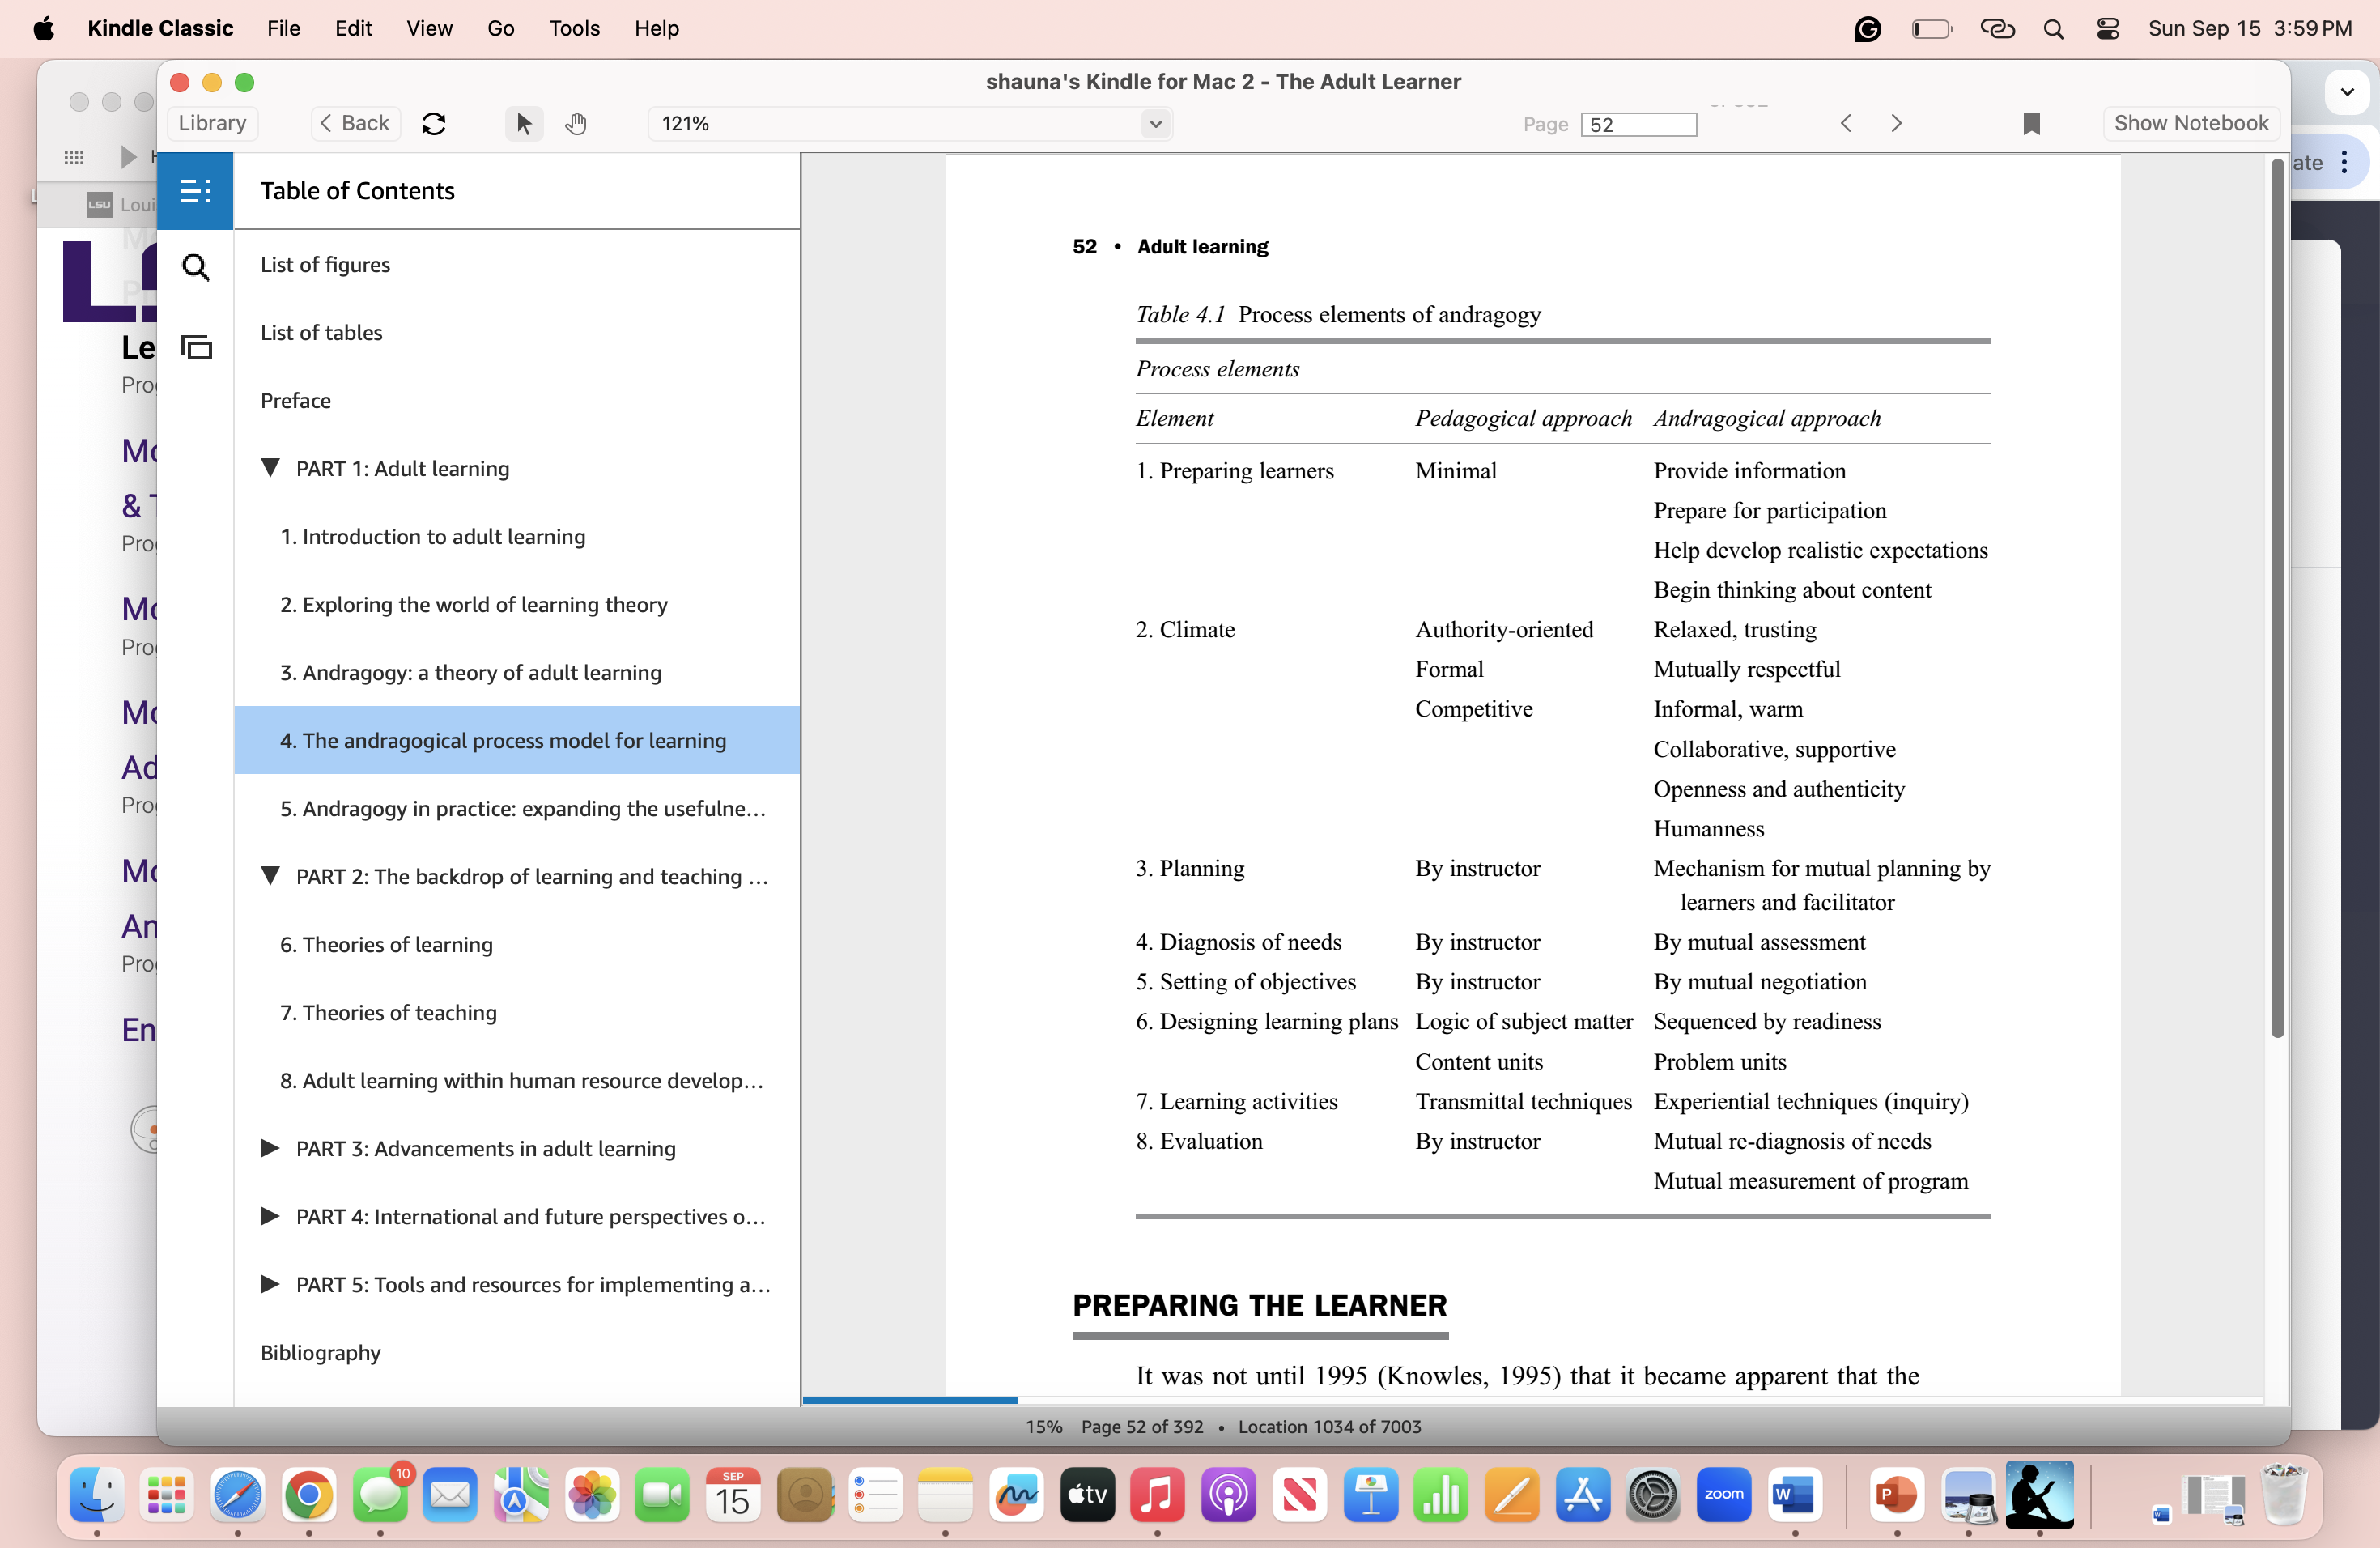Click the Apple menu icon
This screenshot has width=2380, height=1548.
click(x=43, y=28)
